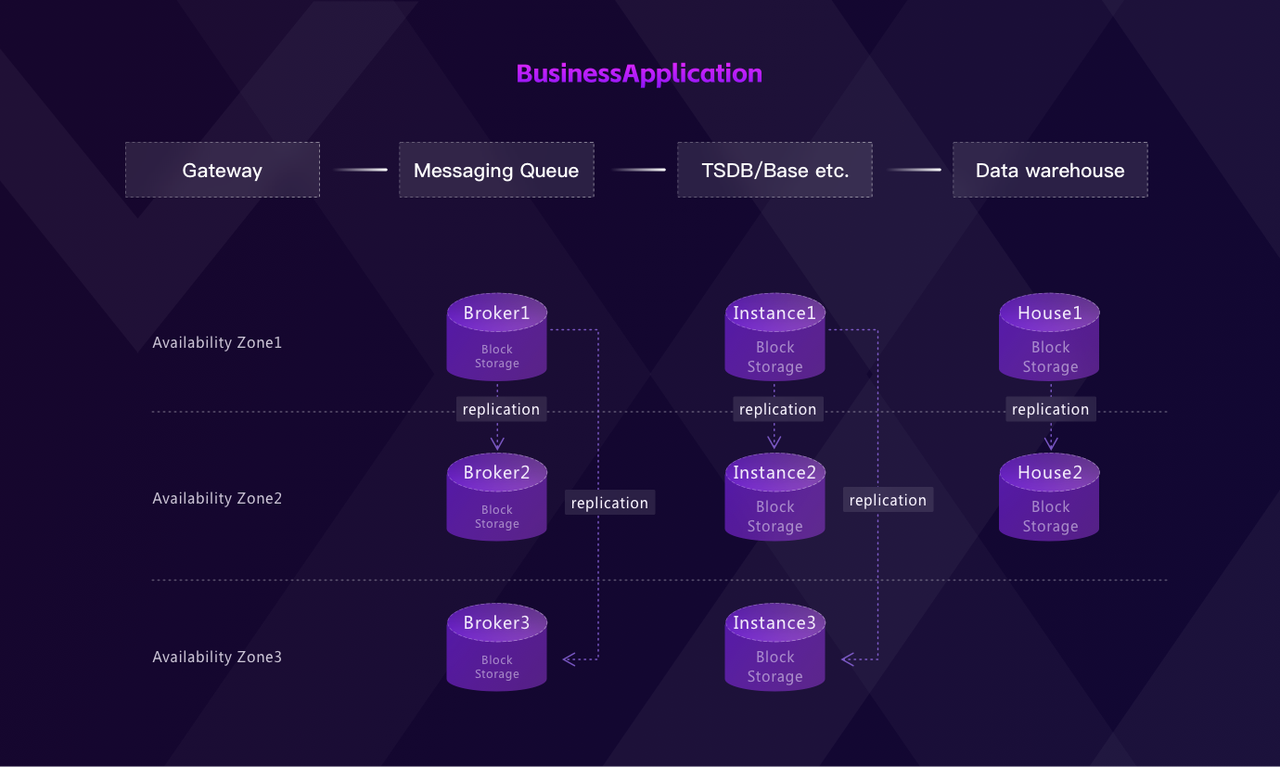Select the Instance2 block storage icon

(775, 497)
